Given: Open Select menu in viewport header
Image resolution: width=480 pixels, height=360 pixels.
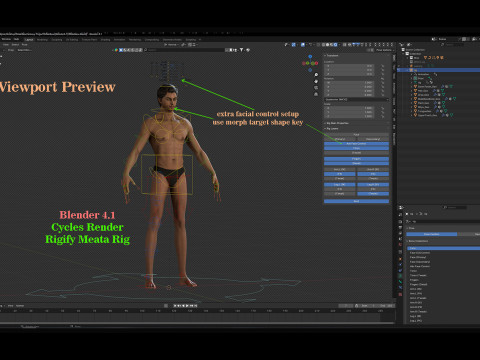Looking at the screenshot, I should coord(16,44).
